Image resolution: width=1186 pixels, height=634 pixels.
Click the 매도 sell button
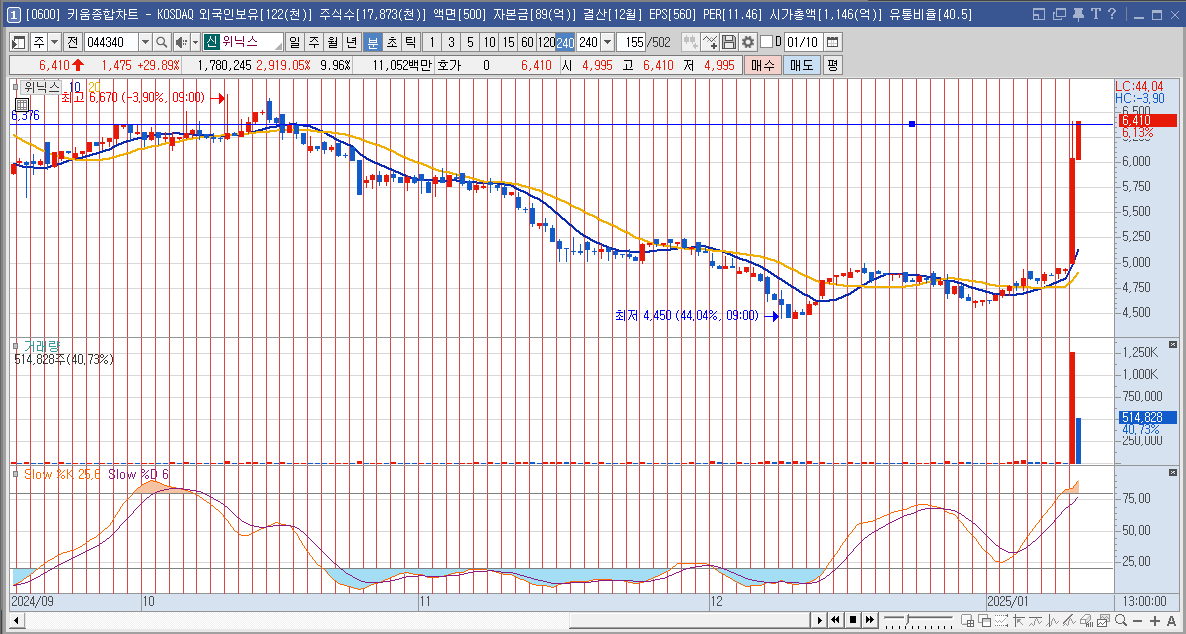tap(802, 65)
